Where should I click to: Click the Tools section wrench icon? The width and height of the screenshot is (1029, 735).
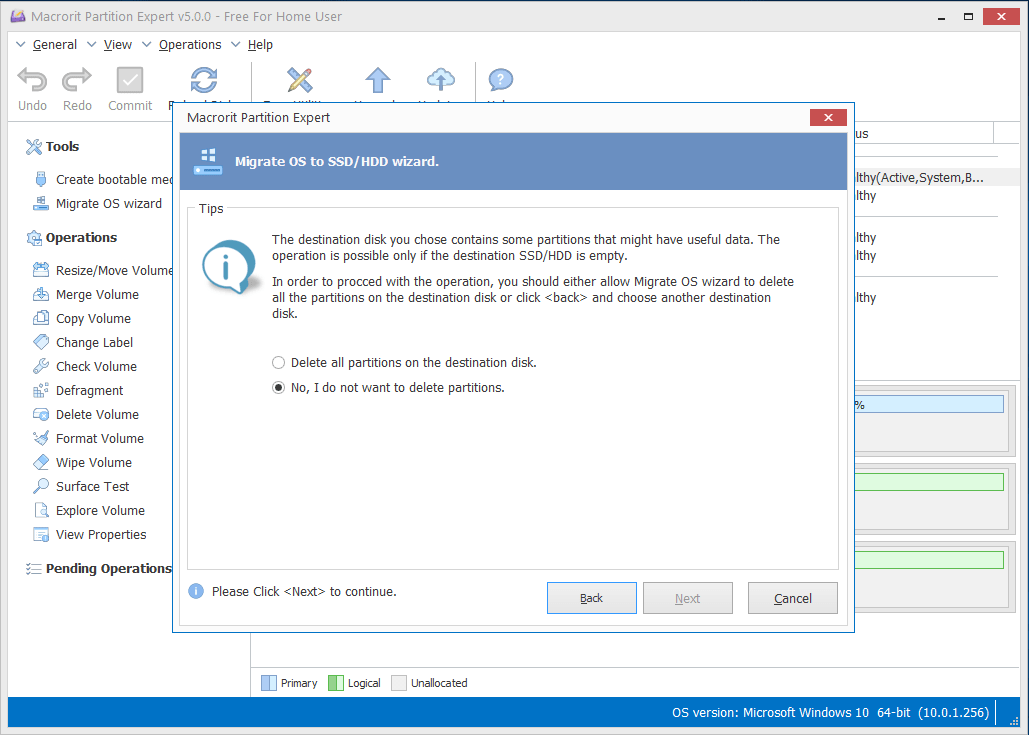(33, 146)
